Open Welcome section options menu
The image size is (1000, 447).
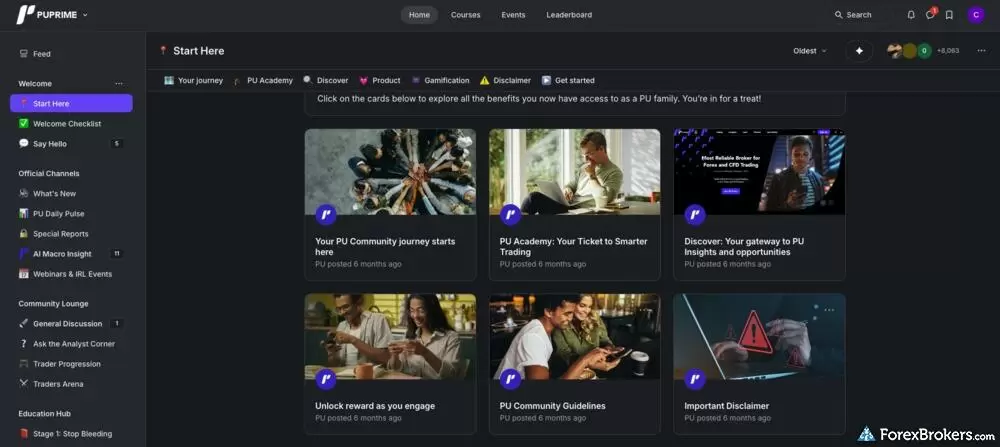(x=119, y=84)
